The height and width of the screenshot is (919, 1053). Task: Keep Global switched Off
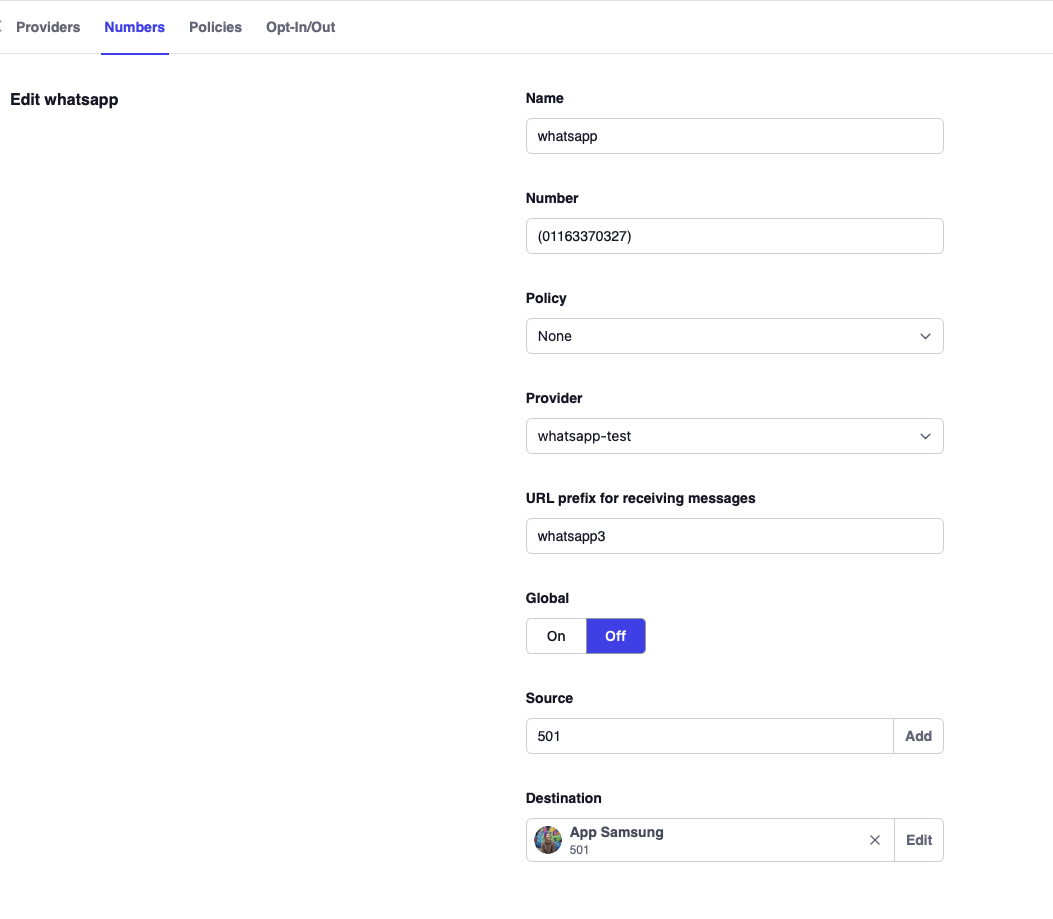tap(616, 636)
